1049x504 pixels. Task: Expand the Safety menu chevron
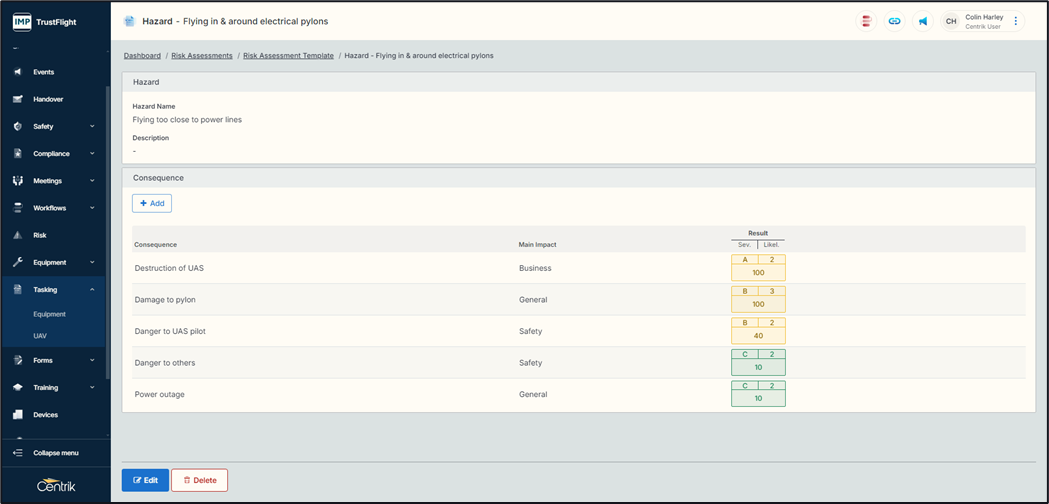92,127
